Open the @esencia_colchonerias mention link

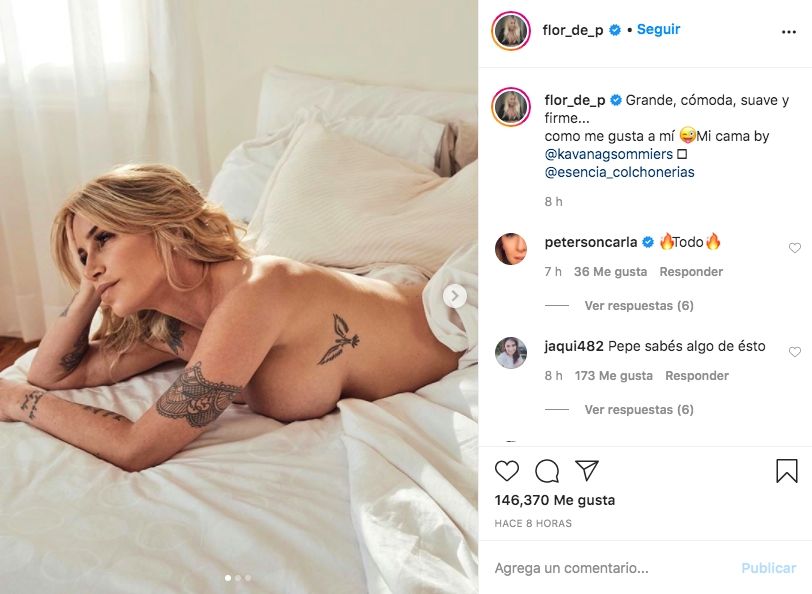[619, 172]
